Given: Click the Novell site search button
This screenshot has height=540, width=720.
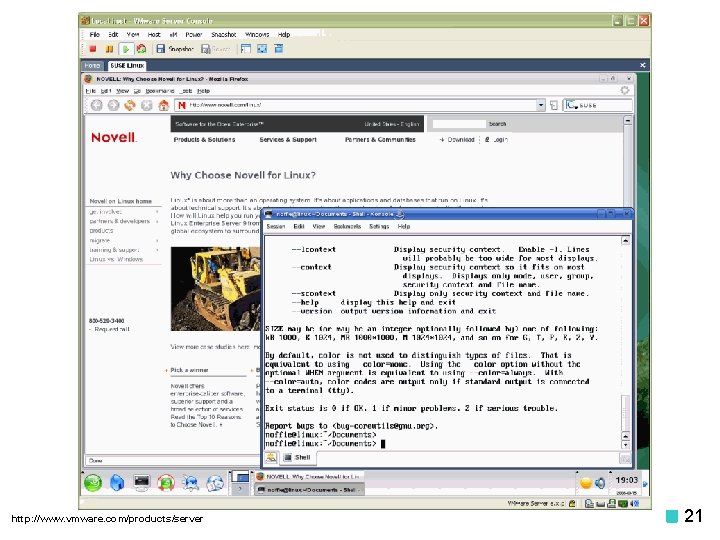Looking at the screenshot, I should (497, 124).
